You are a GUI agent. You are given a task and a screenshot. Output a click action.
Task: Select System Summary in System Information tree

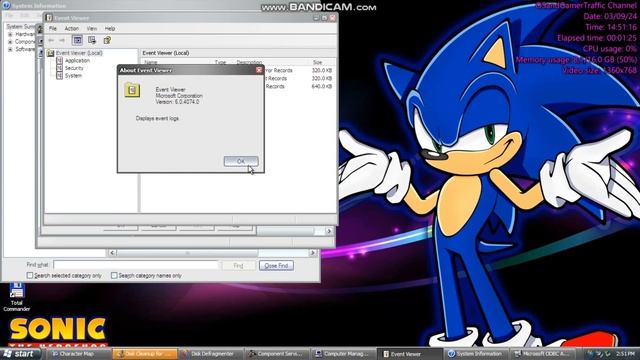20,27
